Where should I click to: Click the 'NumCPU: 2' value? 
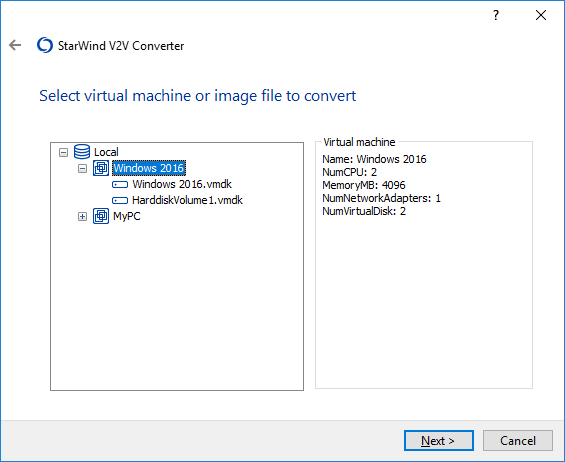tap(350, 172)
